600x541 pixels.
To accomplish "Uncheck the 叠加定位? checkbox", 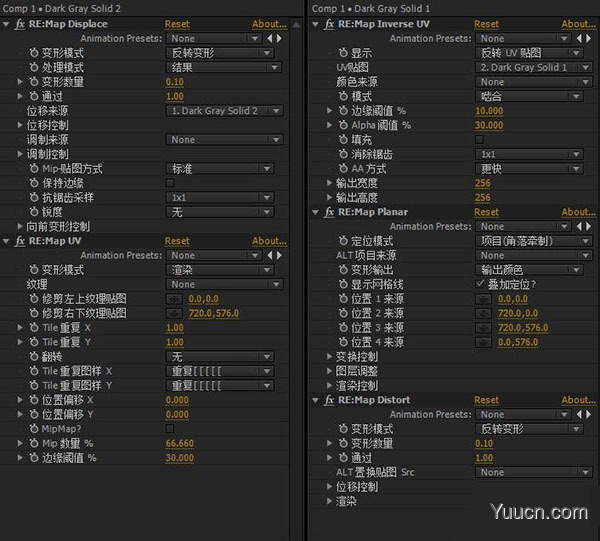I will pyautogui.click(x=479, y=284).
